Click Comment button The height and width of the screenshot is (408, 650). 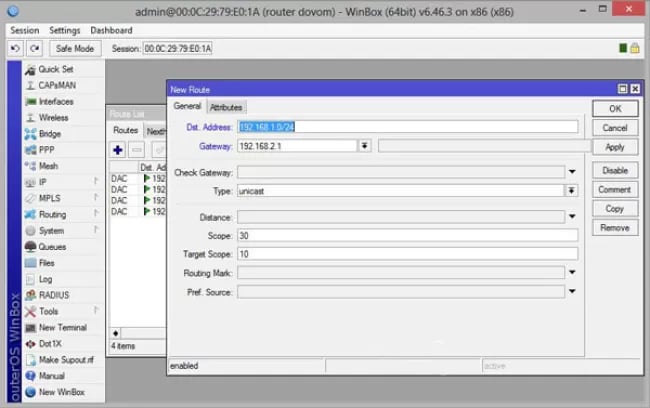tap(615, 189)
